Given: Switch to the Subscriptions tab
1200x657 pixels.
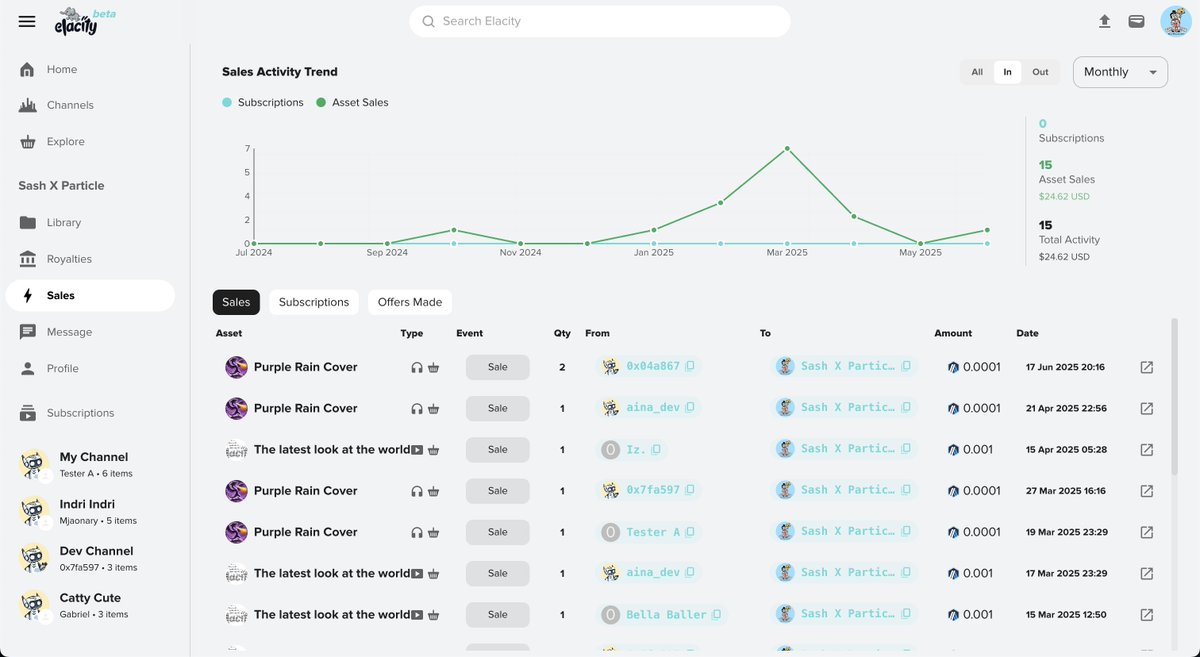Looking at the screenshot, I should 314,302.
